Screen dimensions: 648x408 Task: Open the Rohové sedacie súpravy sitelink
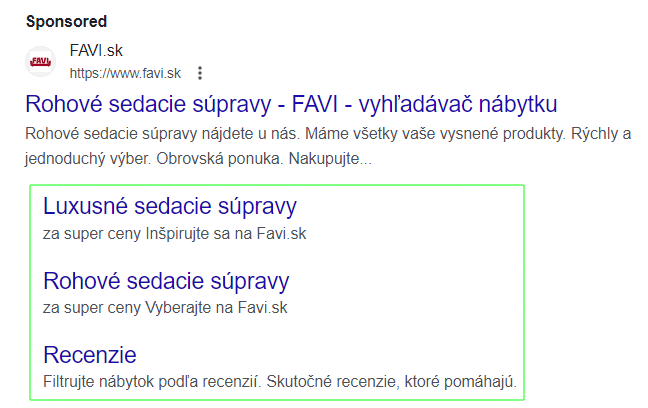166,281
